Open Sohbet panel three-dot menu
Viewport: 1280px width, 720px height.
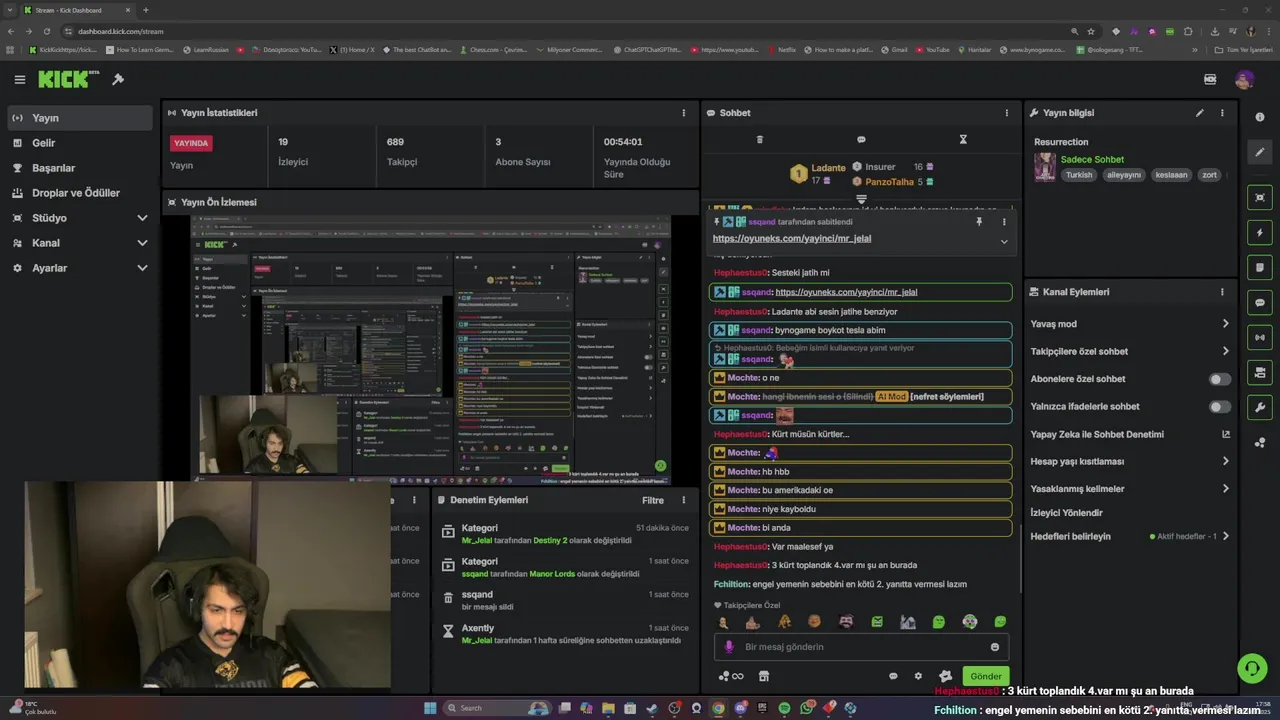(x=1007, y=113)
